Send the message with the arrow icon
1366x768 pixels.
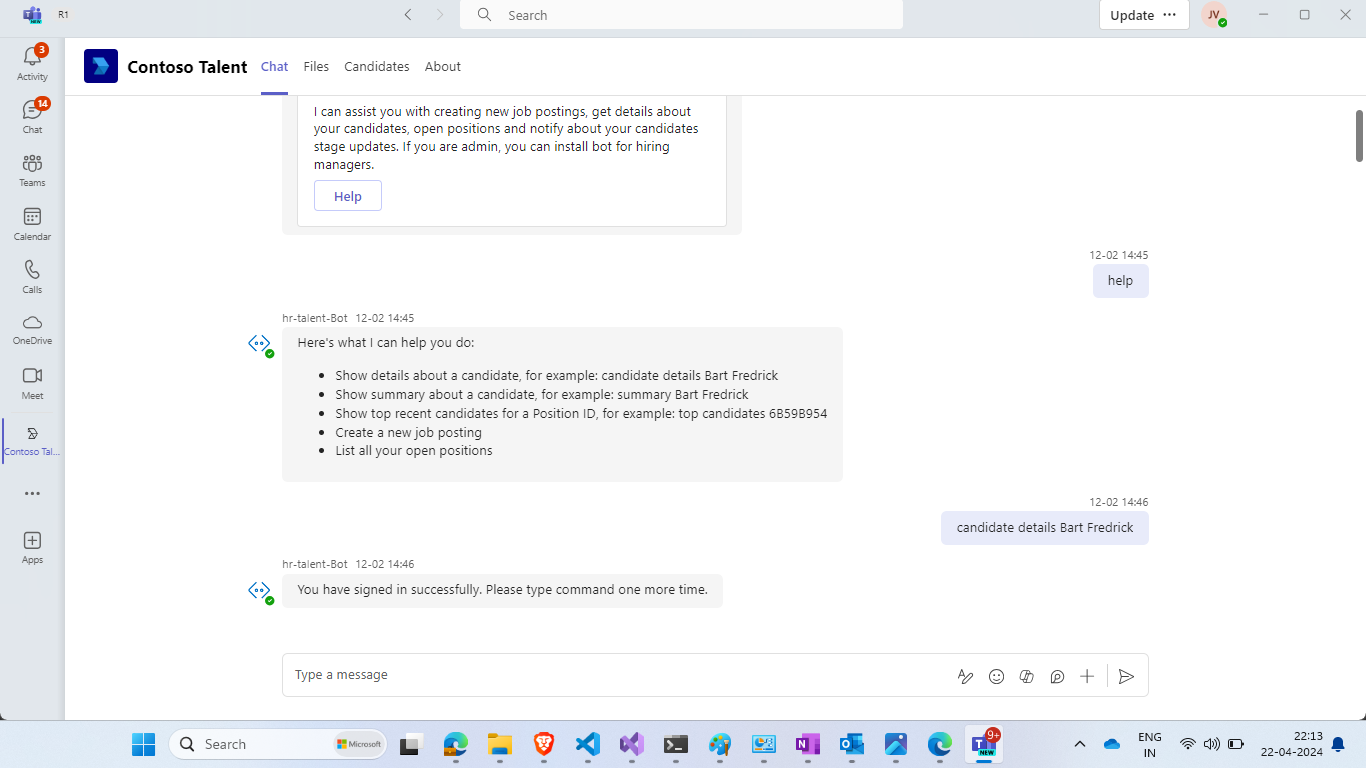[x=1126, y=676]
